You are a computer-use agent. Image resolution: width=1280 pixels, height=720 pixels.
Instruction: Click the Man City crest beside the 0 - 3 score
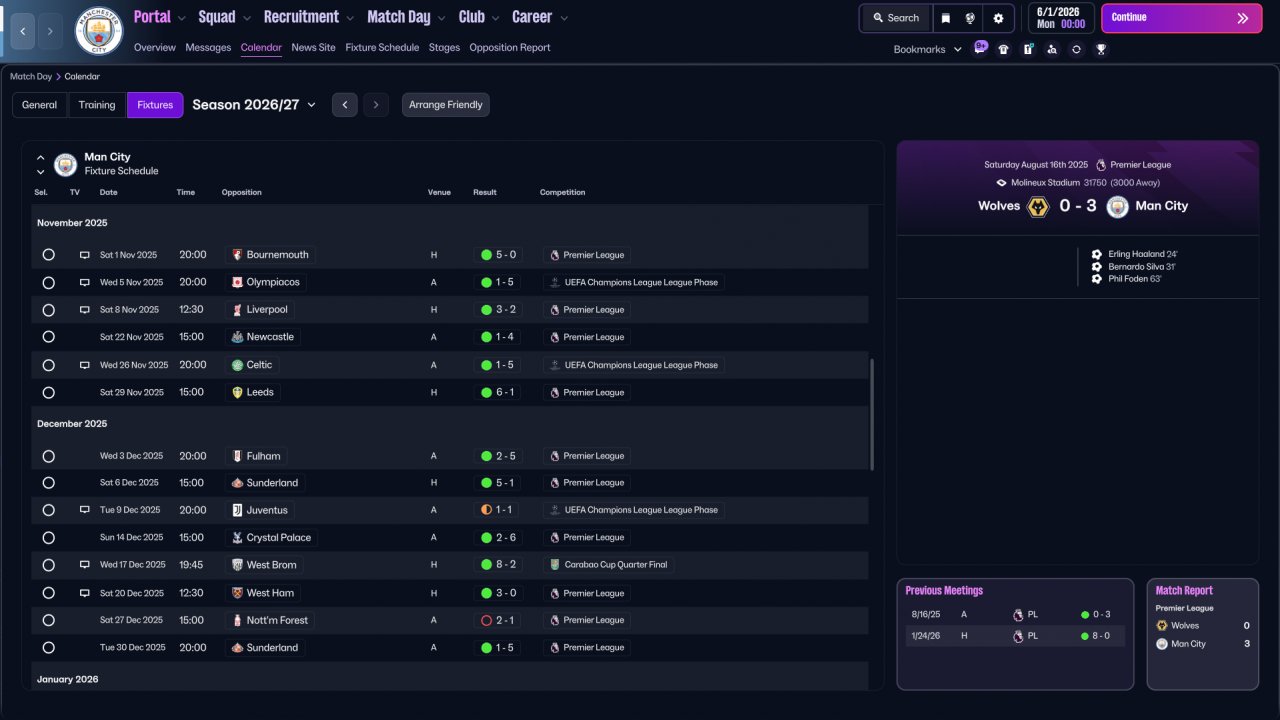coord(1118,207)
